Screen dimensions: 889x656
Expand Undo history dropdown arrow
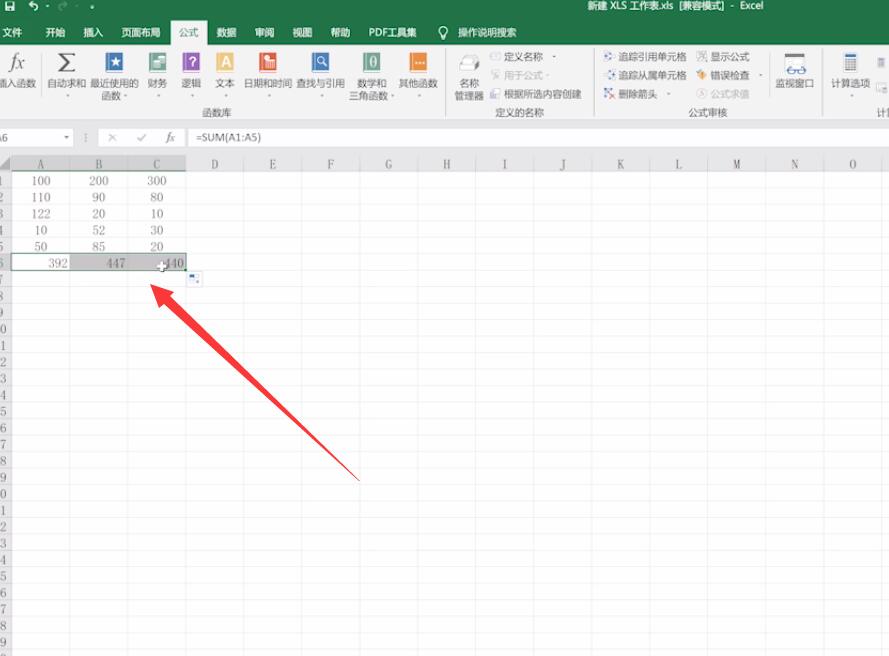[48, 6]
